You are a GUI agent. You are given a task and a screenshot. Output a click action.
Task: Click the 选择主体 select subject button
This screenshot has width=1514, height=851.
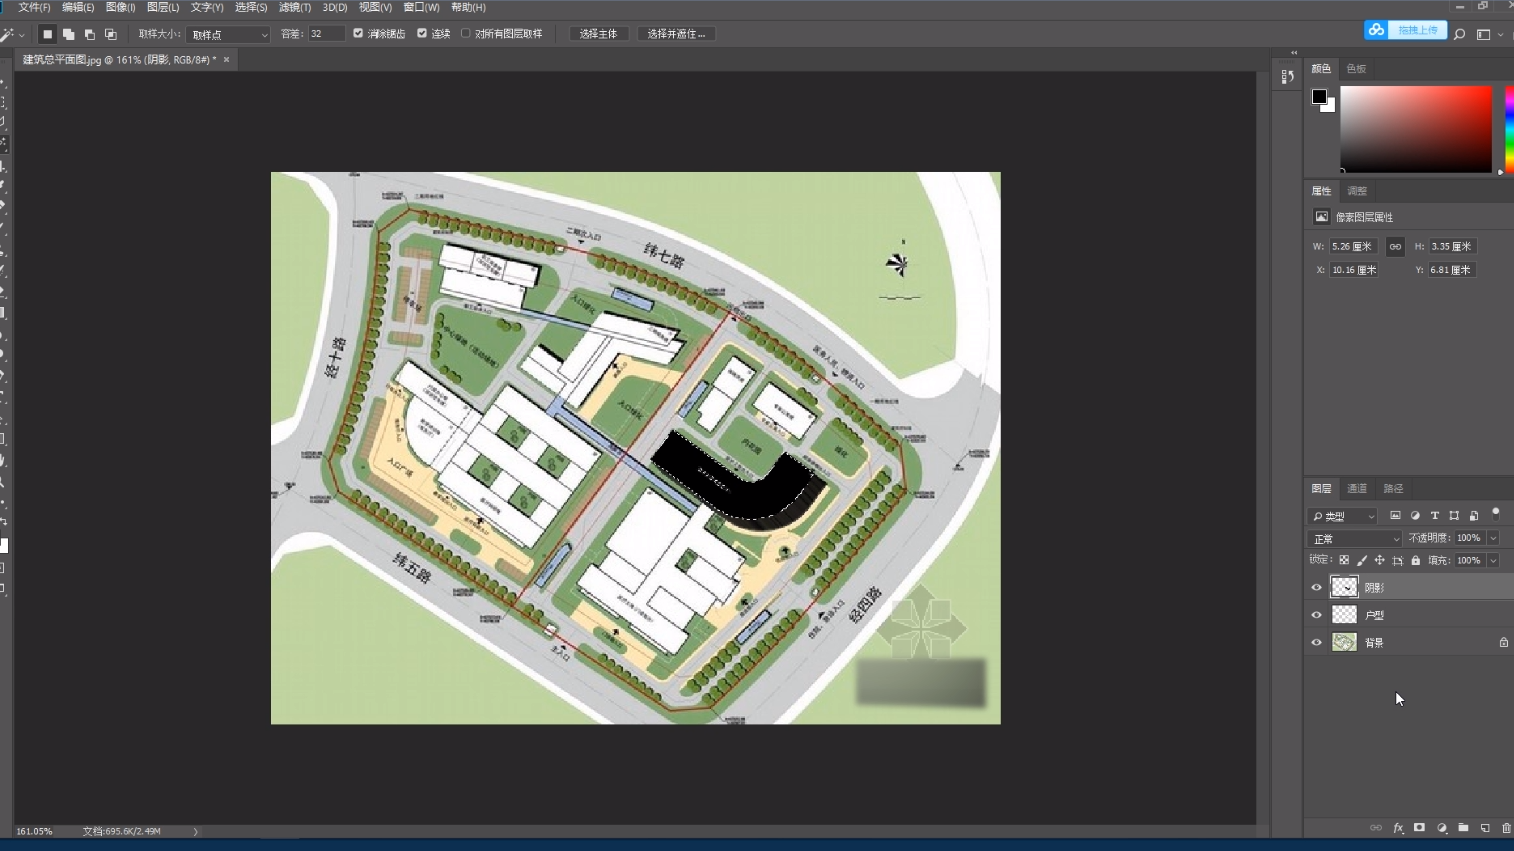pyautogui.click(x=598, y=33)
